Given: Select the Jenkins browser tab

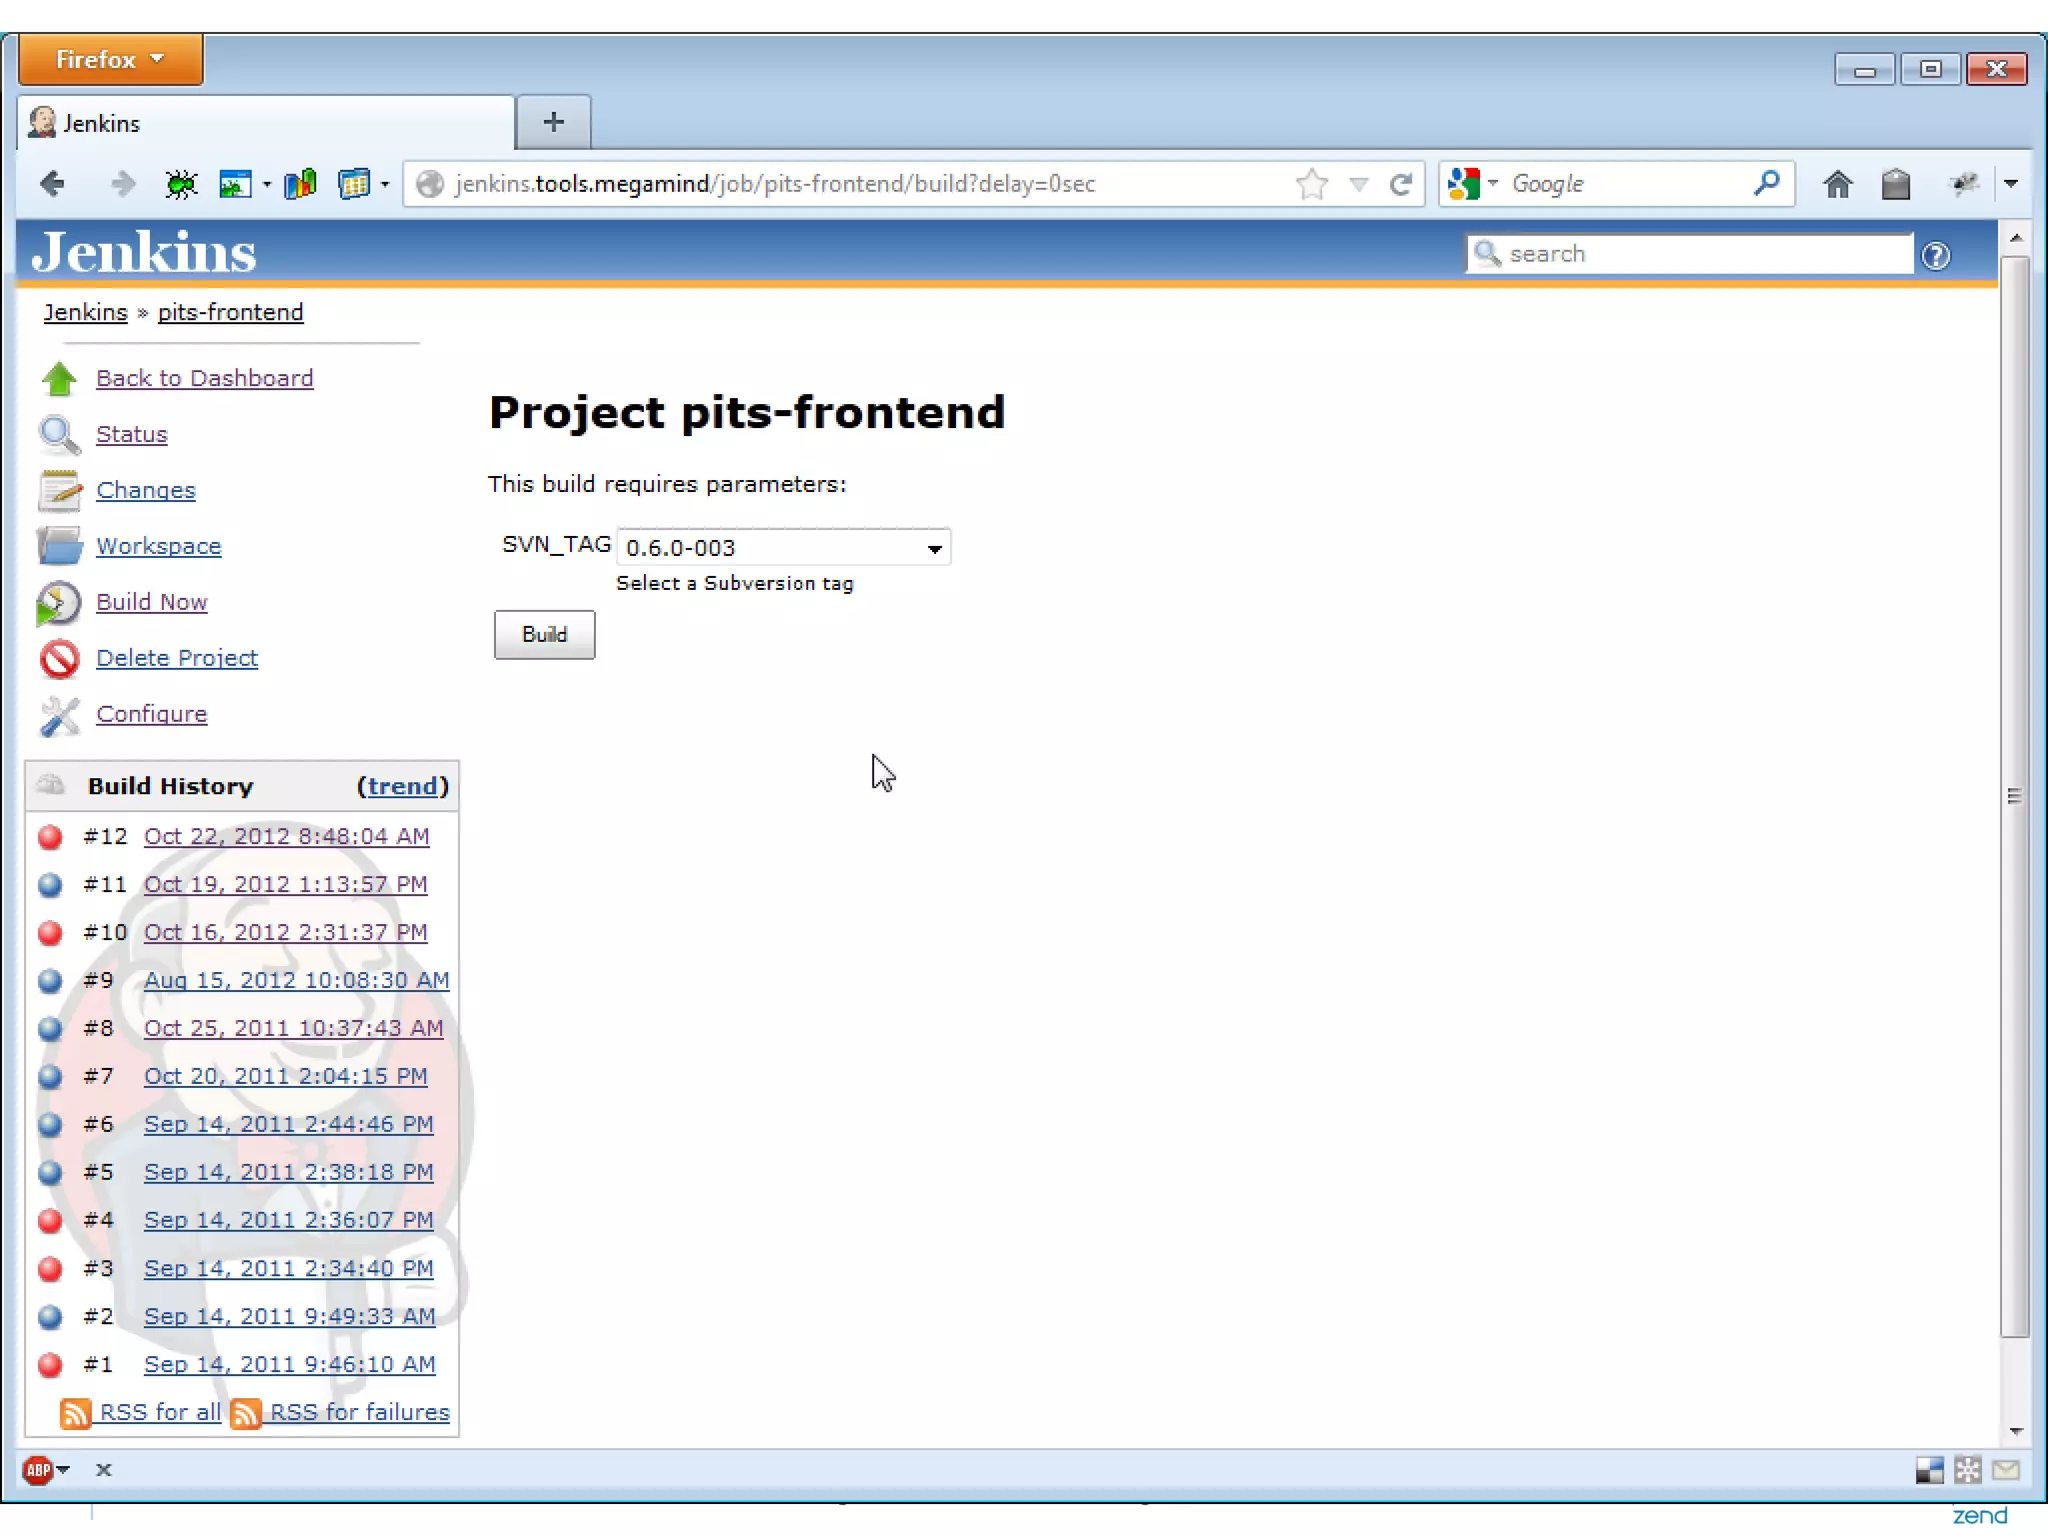Looking at the screenshot, I should tap(265, 123).
